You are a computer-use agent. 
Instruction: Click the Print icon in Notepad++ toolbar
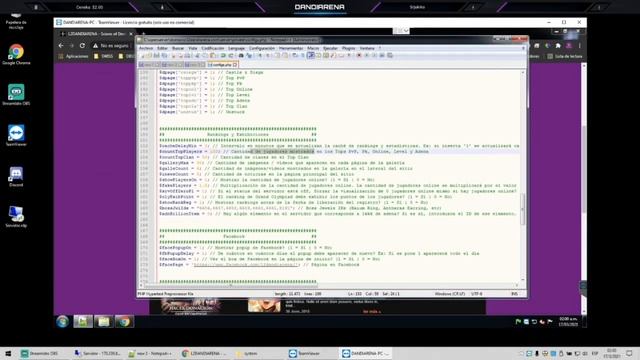tap(188, 56)
